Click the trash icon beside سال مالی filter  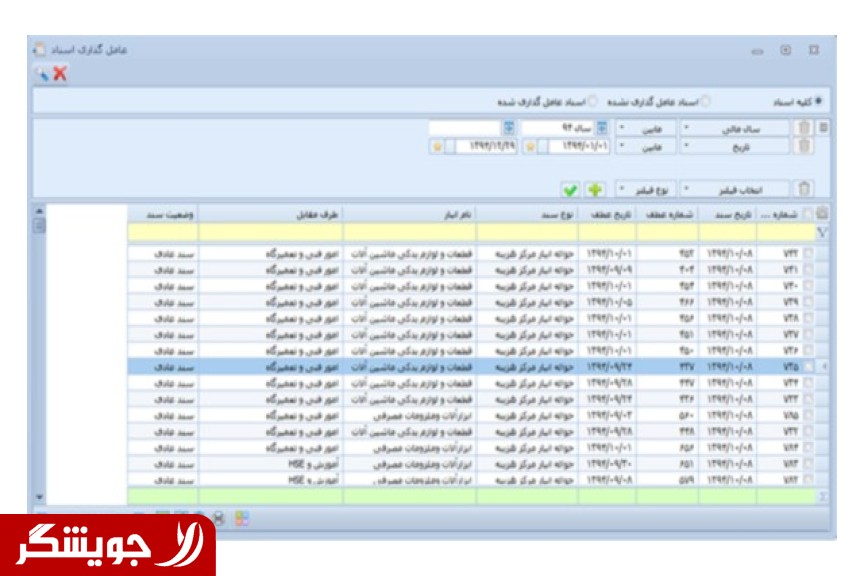point(804,128)
